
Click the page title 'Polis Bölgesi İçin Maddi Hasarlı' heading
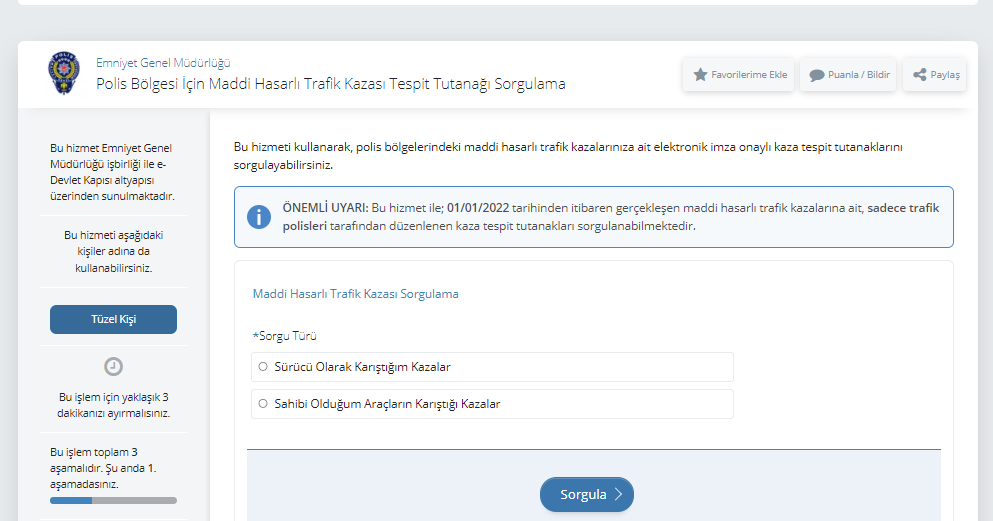(330, 84)
